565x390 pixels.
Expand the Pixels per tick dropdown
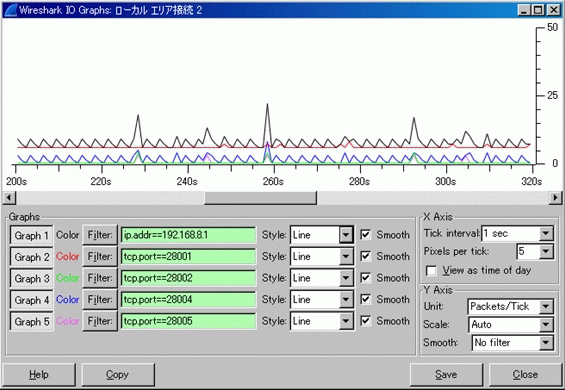pos(546,251)
